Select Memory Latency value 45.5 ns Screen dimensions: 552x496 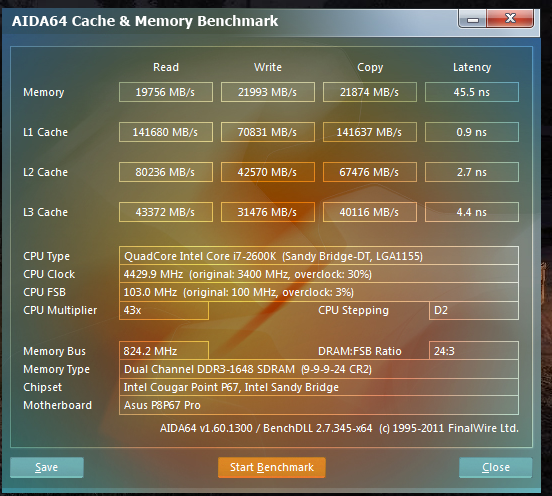coord(472,92)
